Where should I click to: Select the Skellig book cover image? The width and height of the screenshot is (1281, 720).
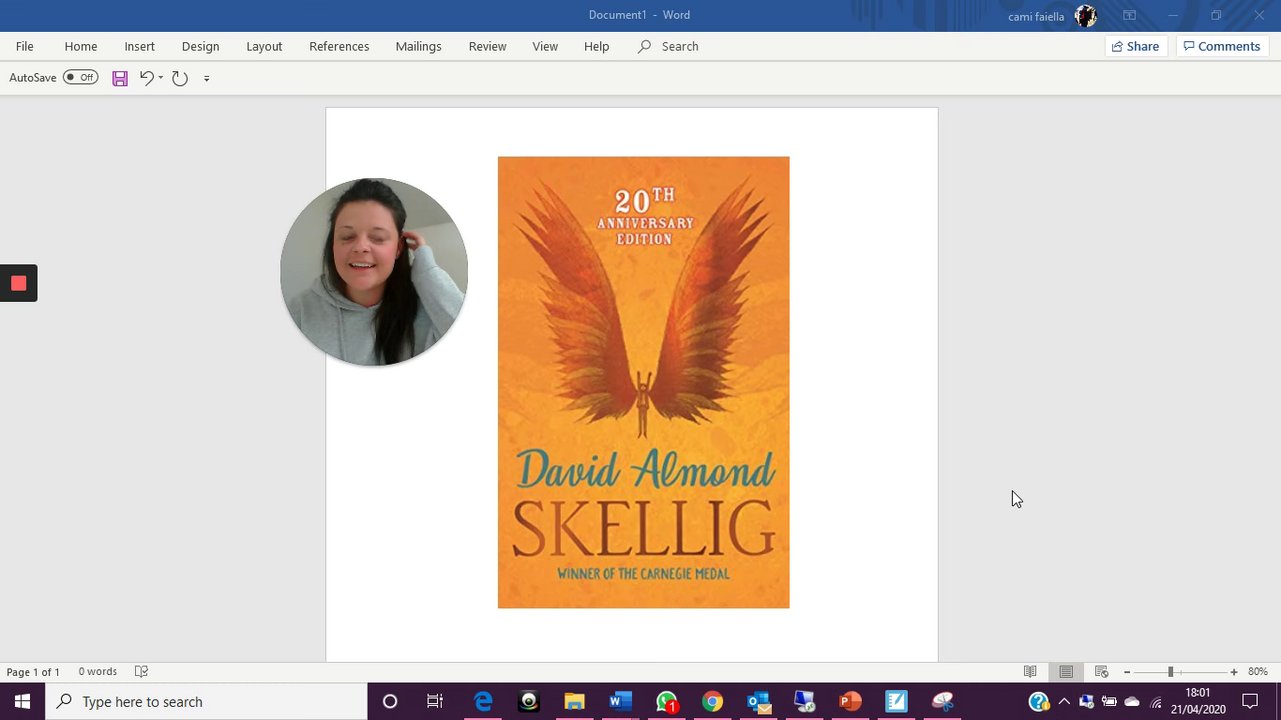643,382
